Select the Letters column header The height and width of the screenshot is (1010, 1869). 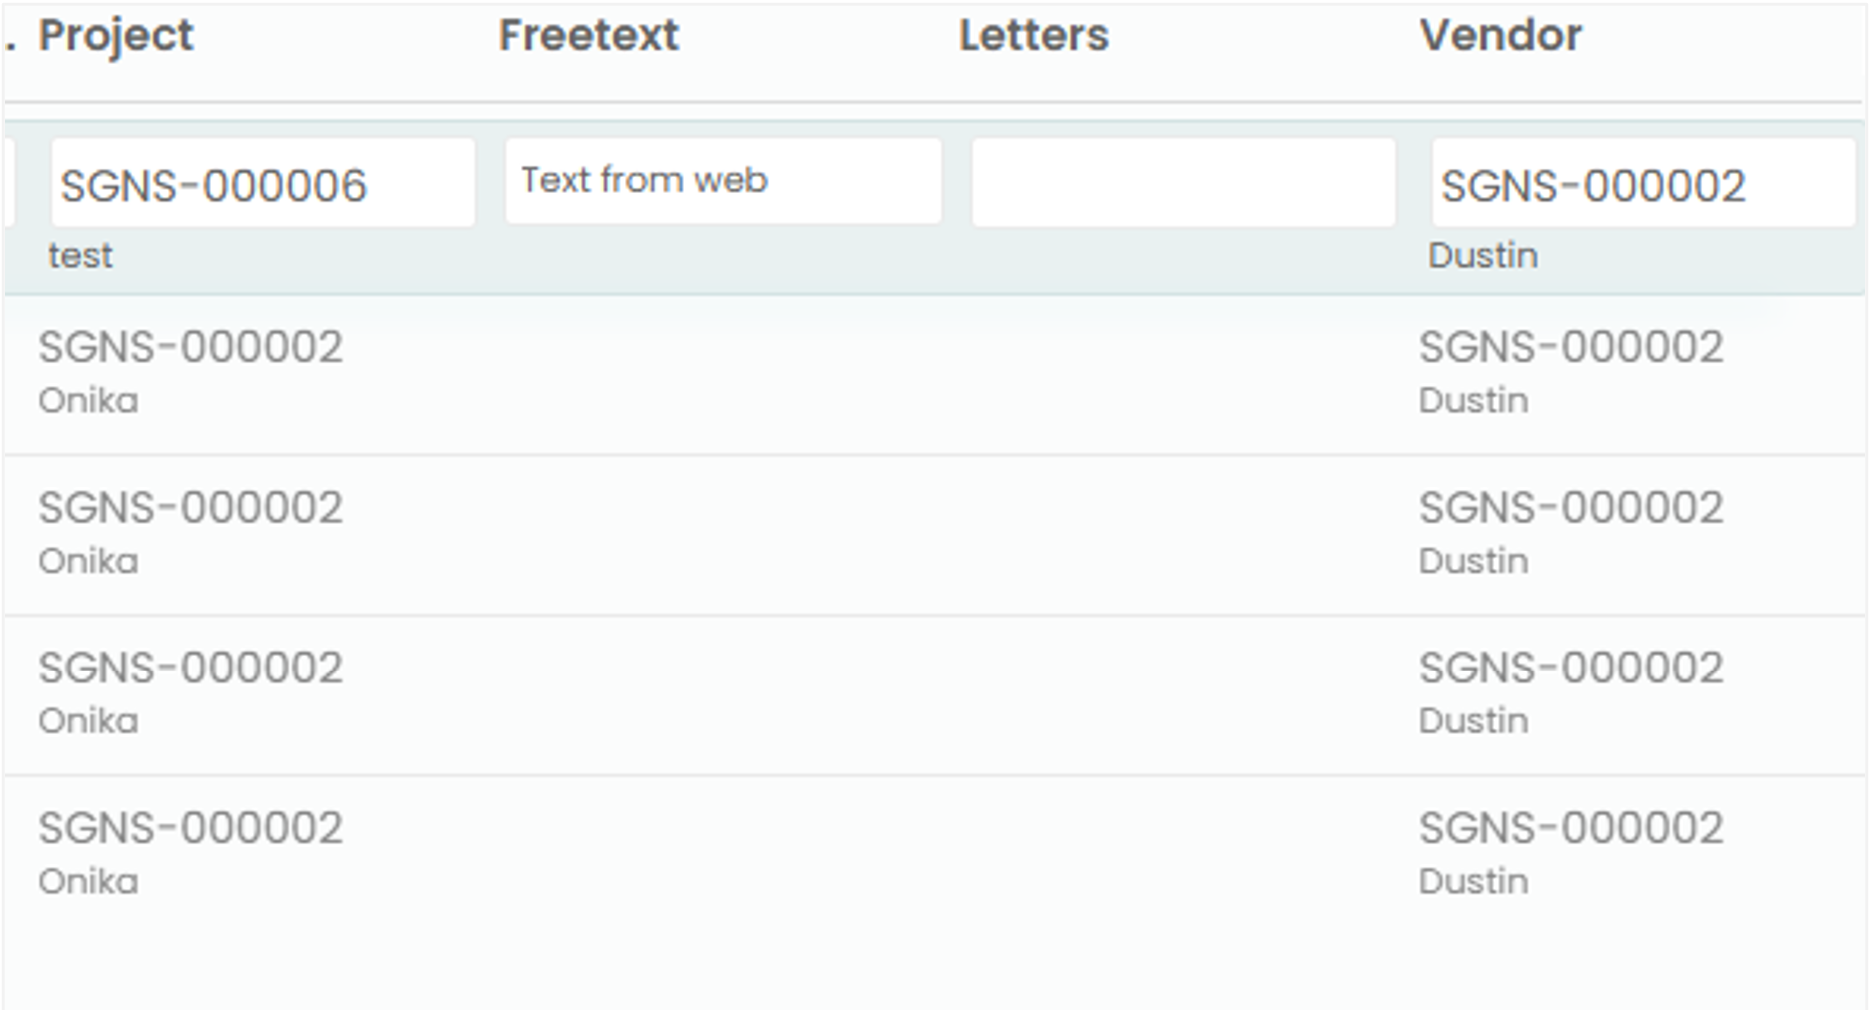pos(1033,36)
